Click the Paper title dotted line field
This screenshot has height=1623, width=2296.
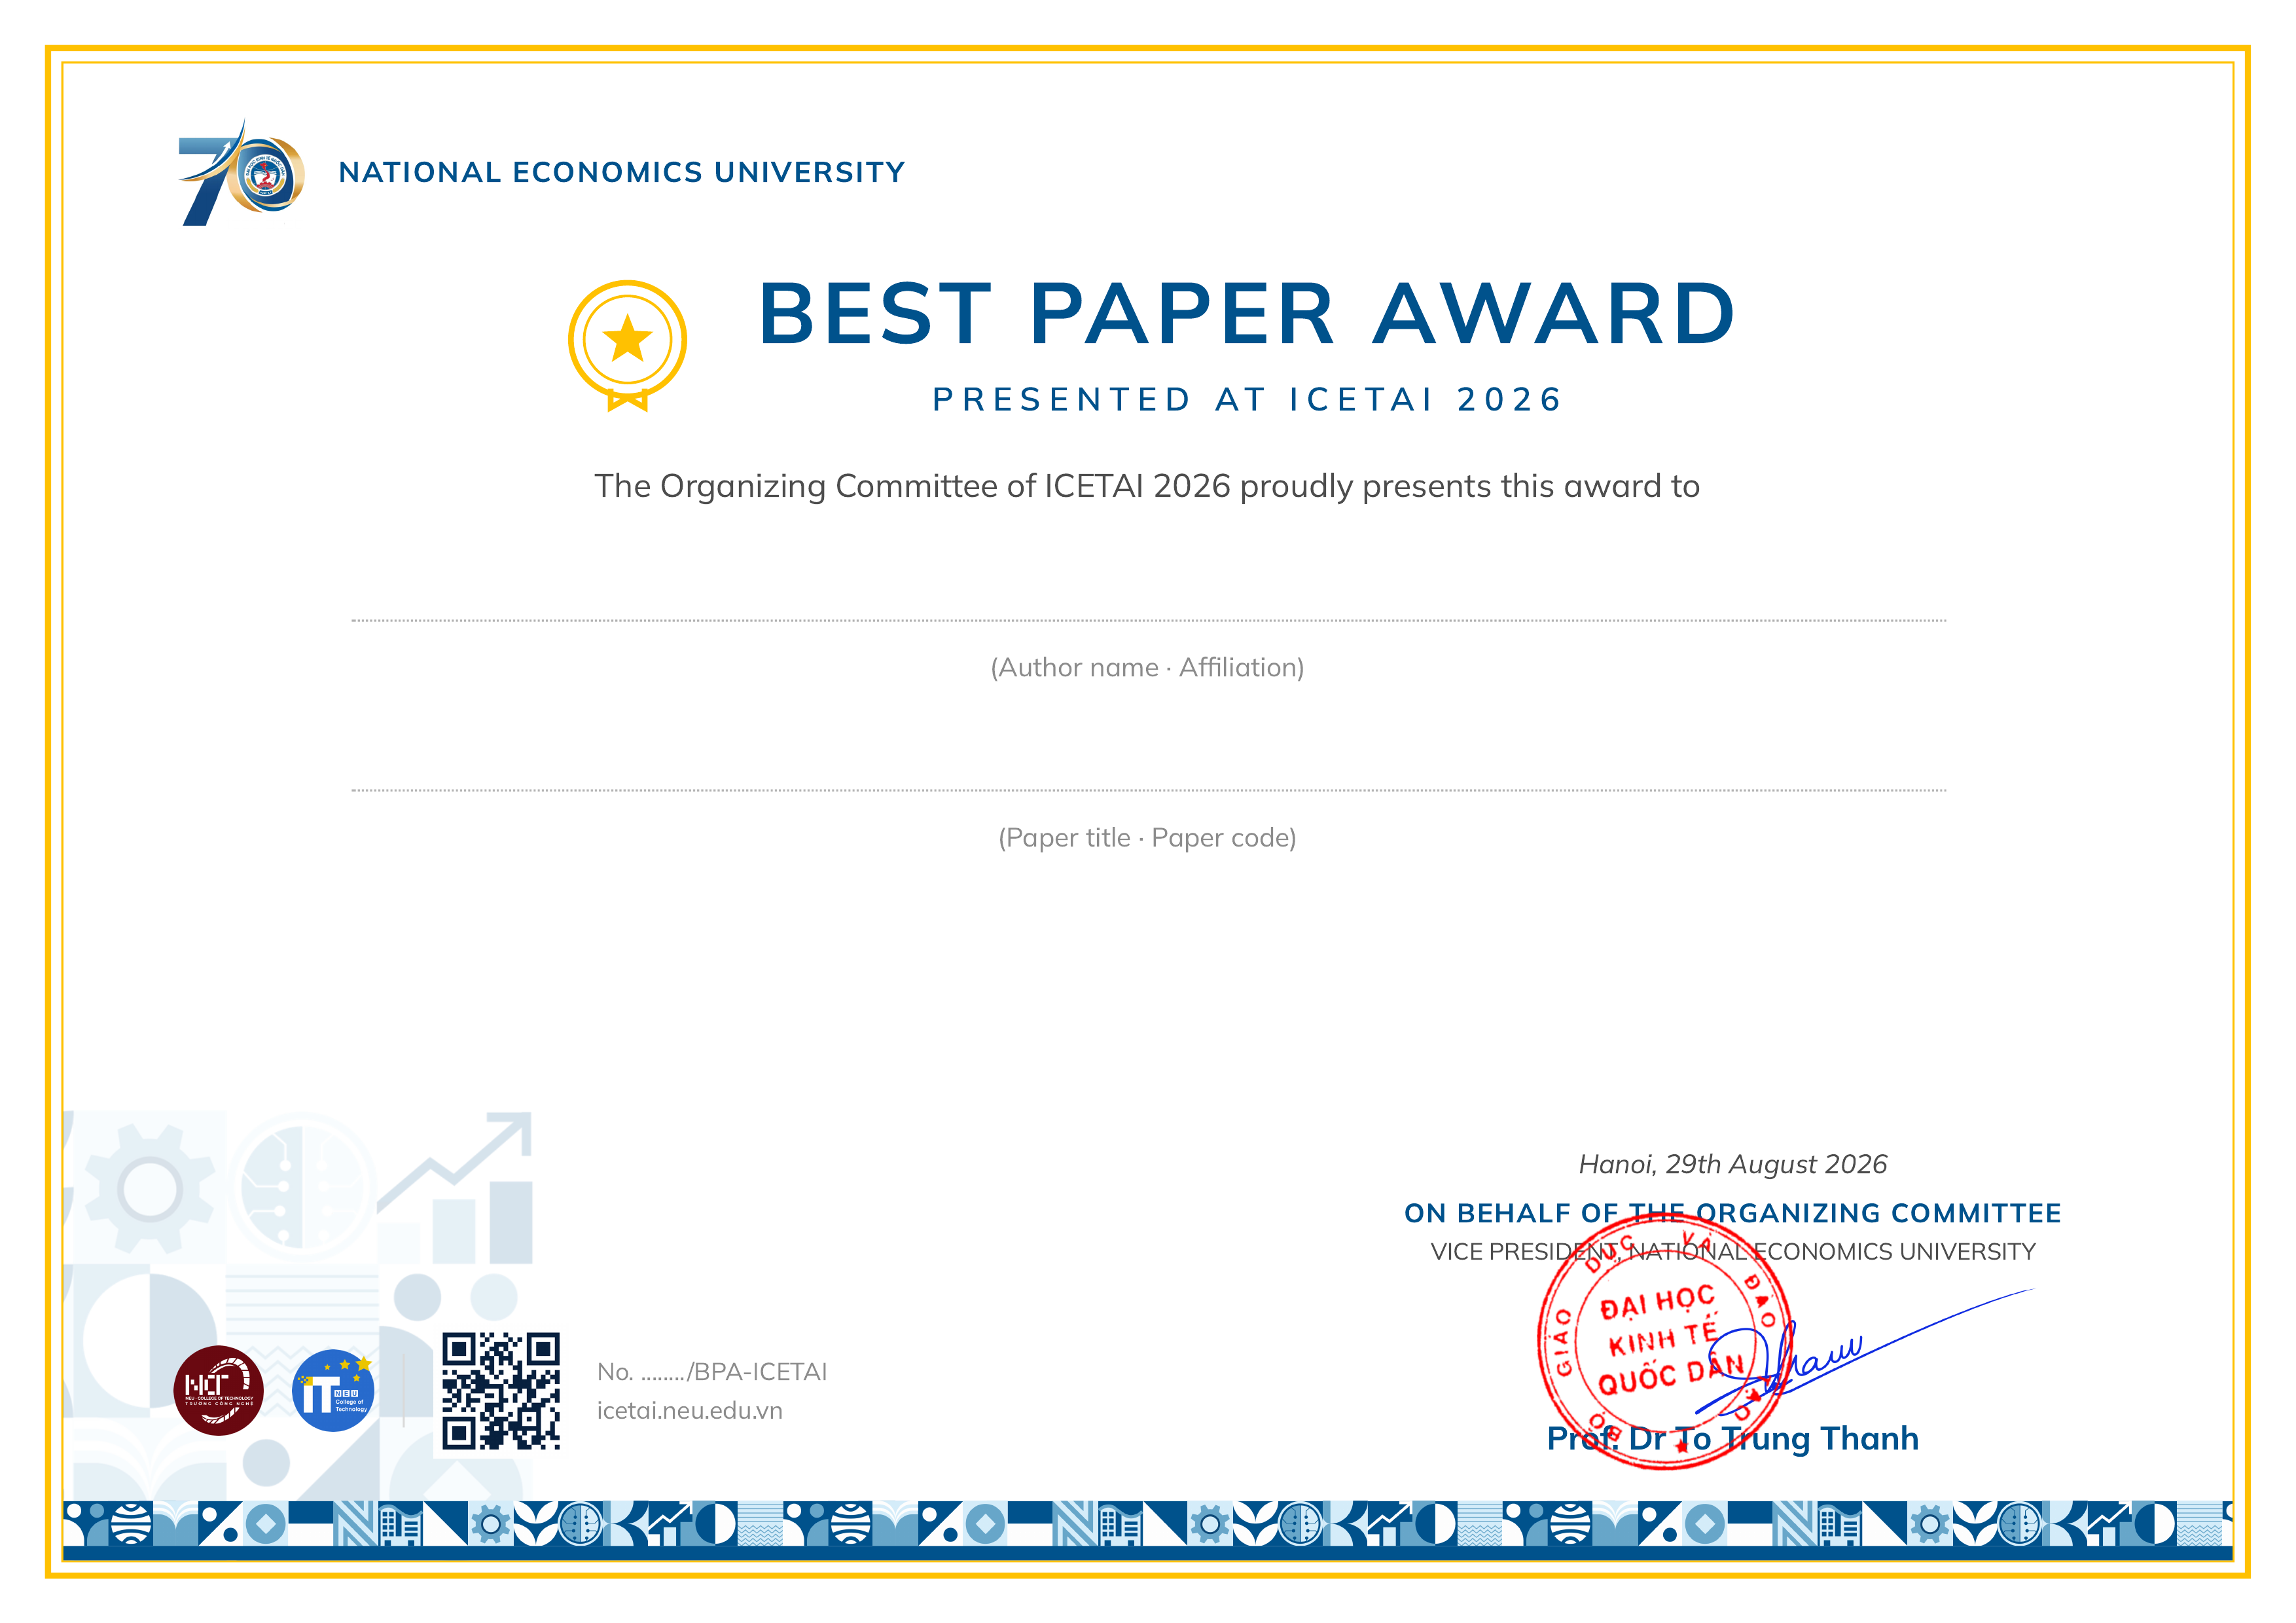pos(1148,790)
